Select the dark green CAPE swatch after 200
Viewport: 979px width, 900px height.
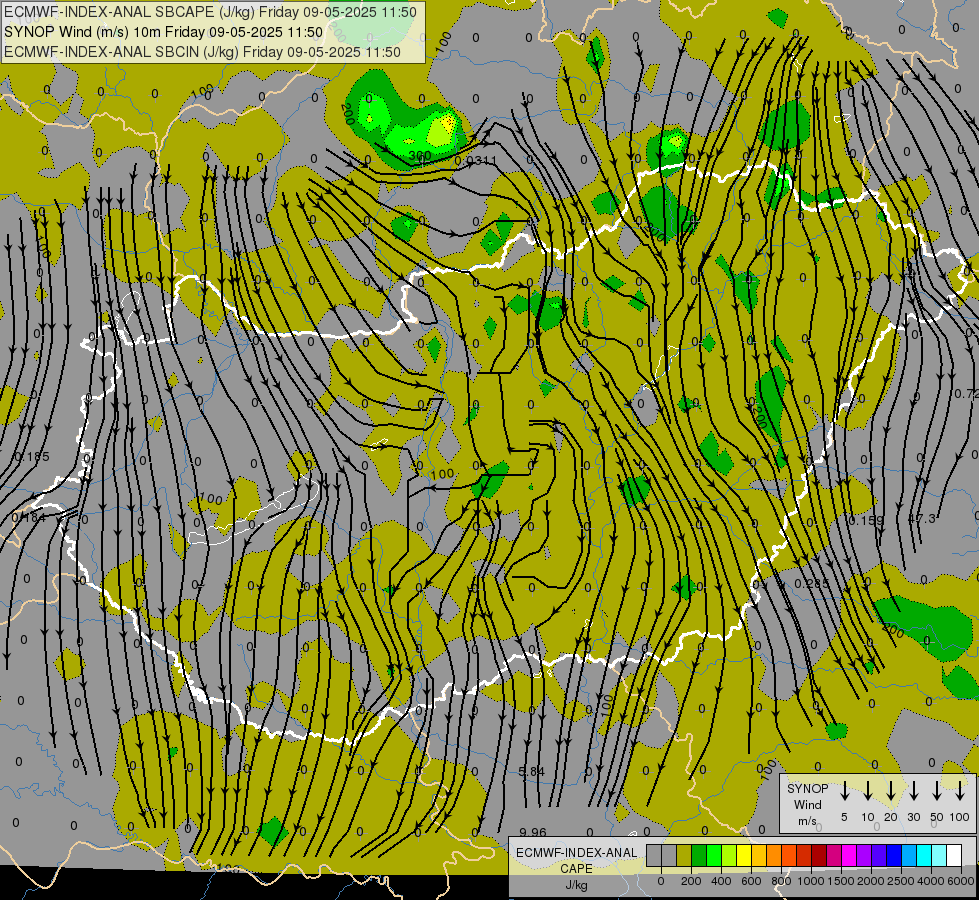(699, 855)
